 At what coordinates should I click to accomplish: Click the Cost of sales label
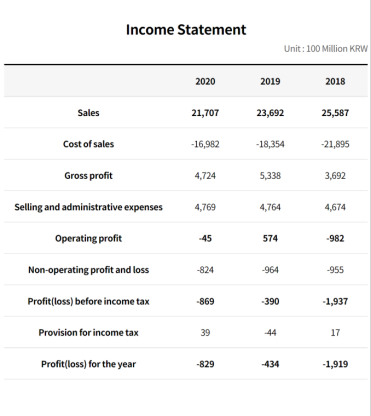(88, 144)
